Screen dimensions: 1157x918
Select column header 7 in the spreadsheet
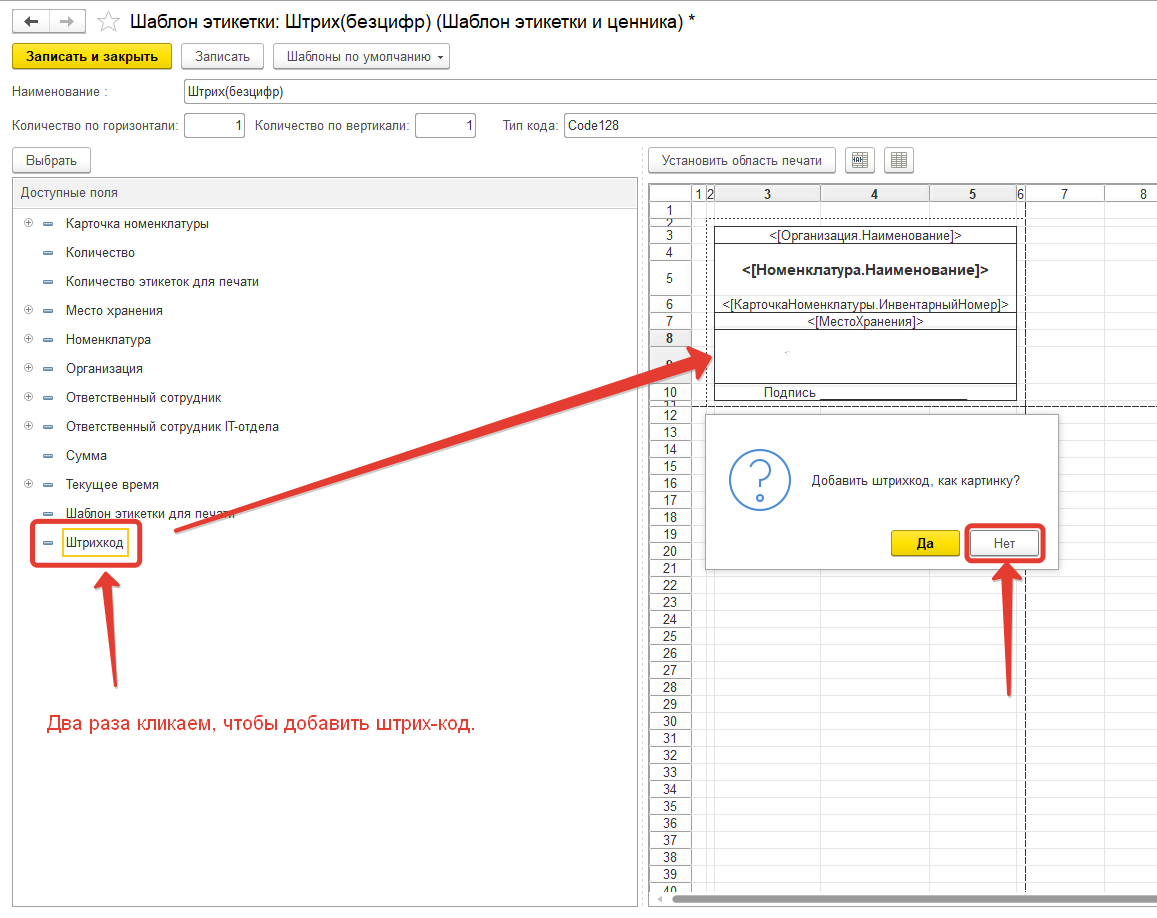(x=1064, y=194)
